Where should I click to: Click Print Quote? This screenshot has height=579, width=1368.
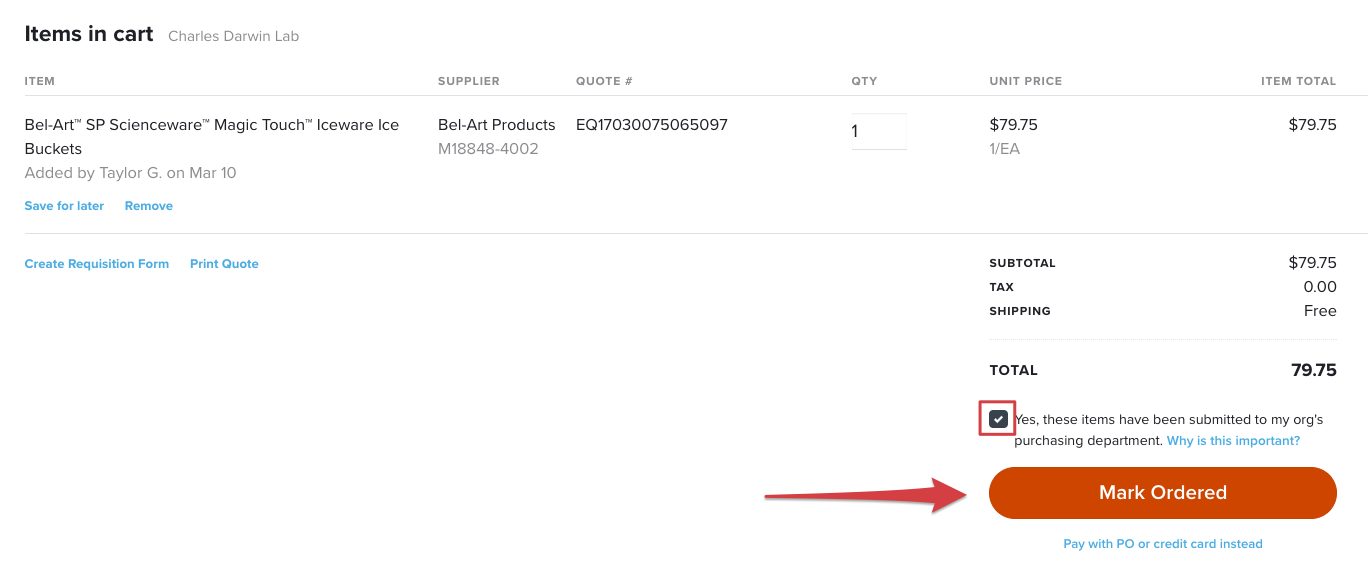(x=223, y=263)
